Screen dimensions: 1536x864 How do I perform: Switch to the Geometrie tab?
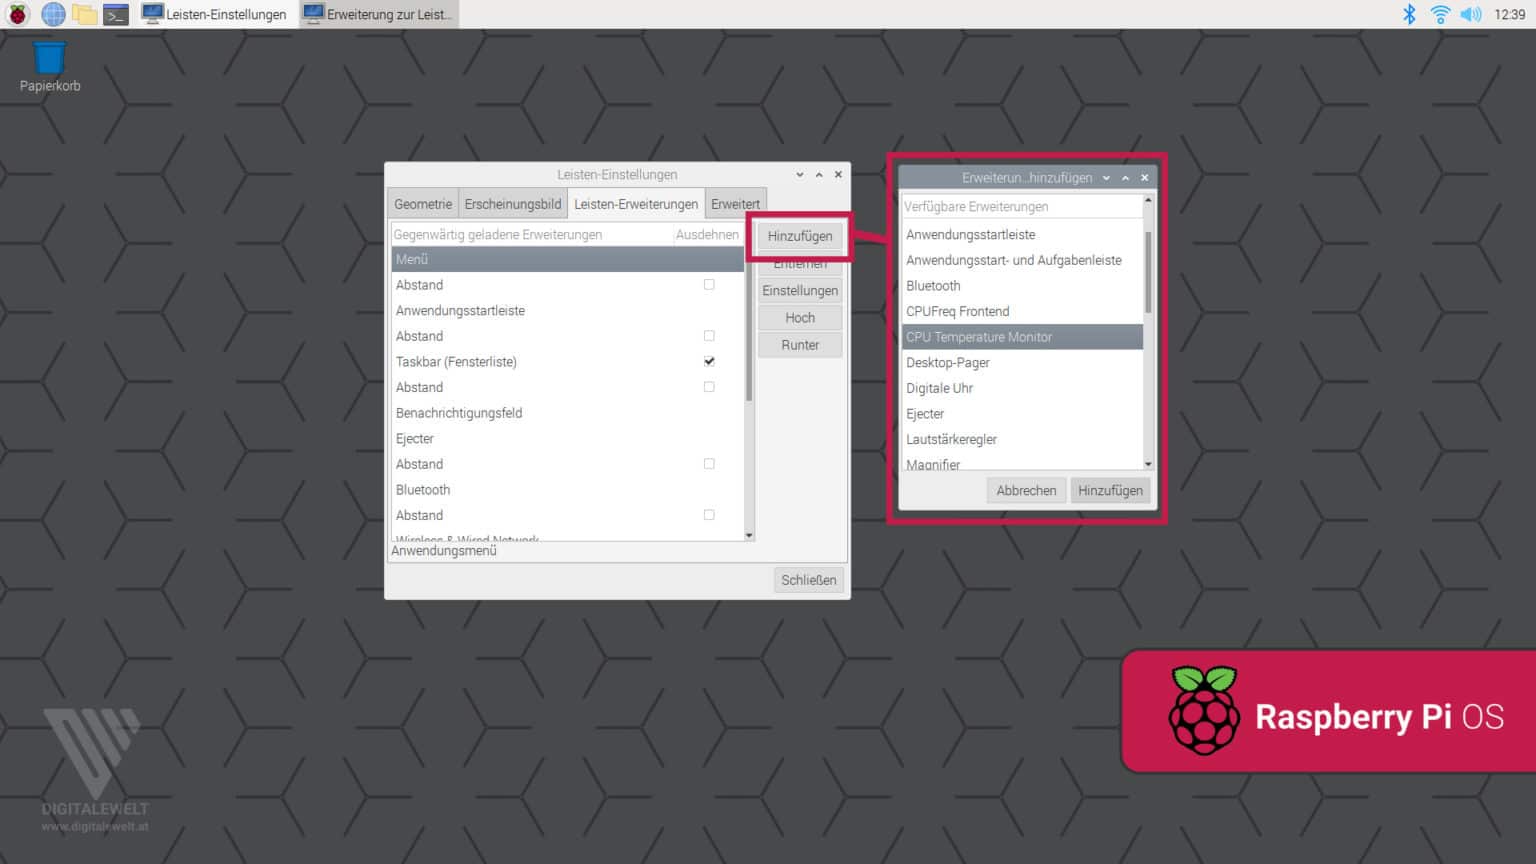[423, 204]
